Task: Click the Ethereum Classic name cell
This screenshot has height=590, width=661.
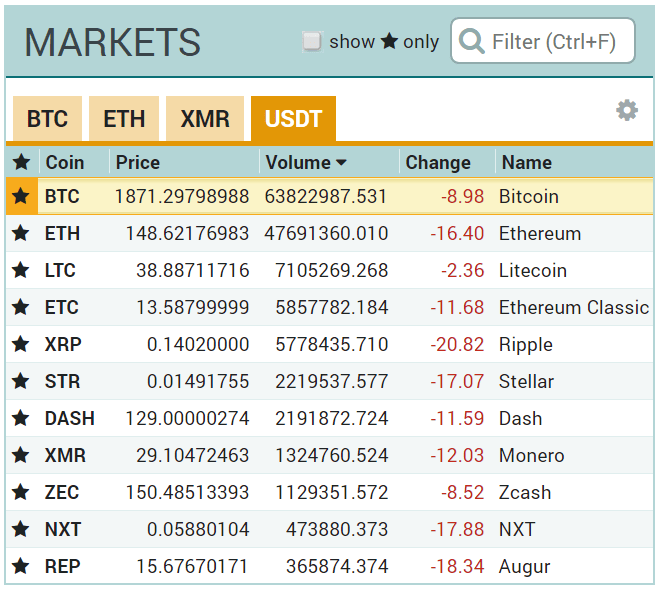Action: 574,307
